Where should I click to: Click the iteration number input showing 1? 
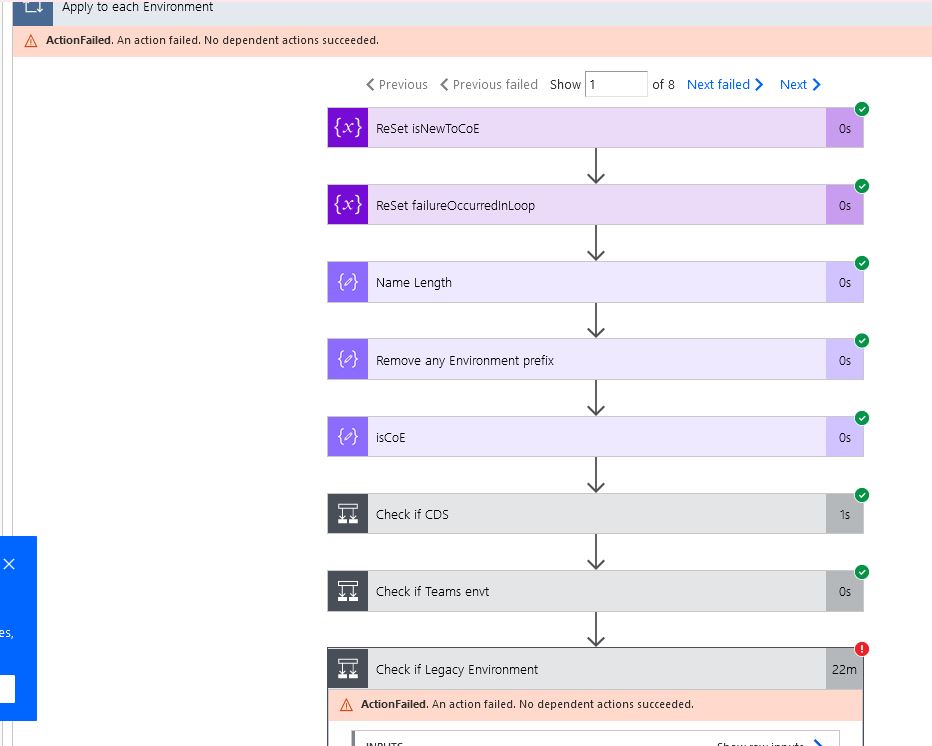616,84
